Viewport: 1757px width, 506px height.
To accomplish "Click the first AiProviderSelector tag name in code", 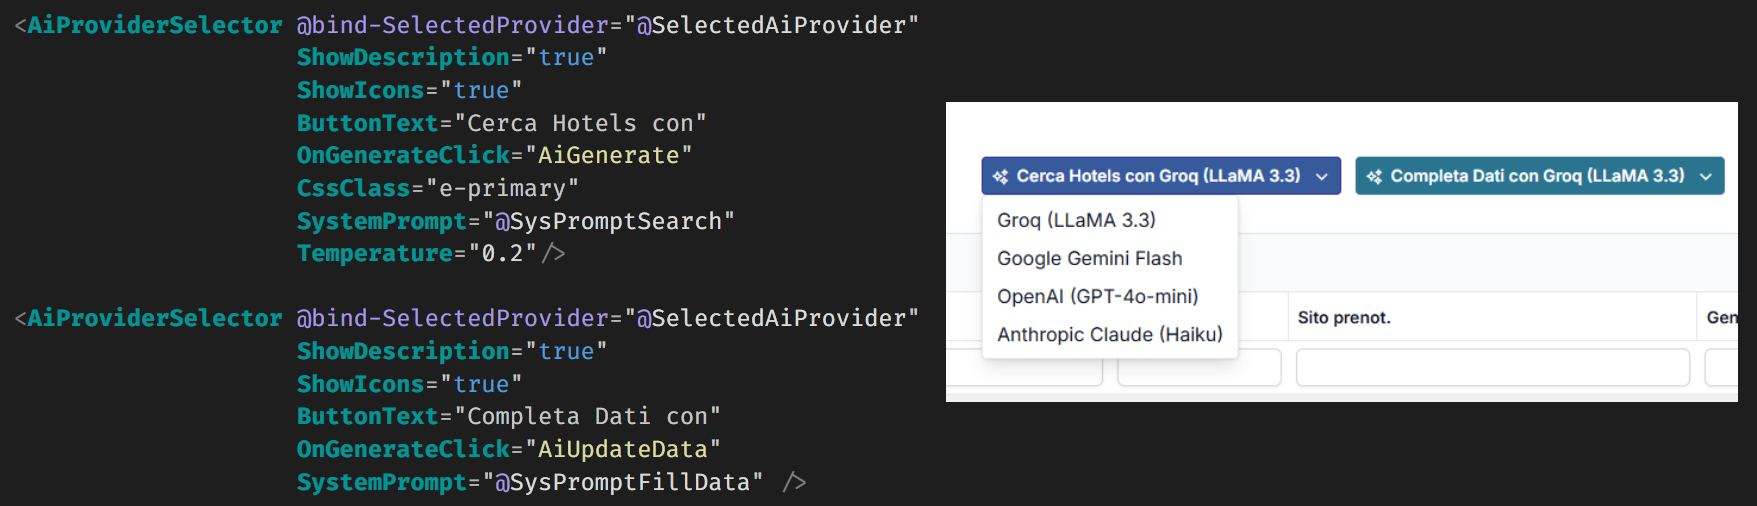I will (x=155, y=25).
